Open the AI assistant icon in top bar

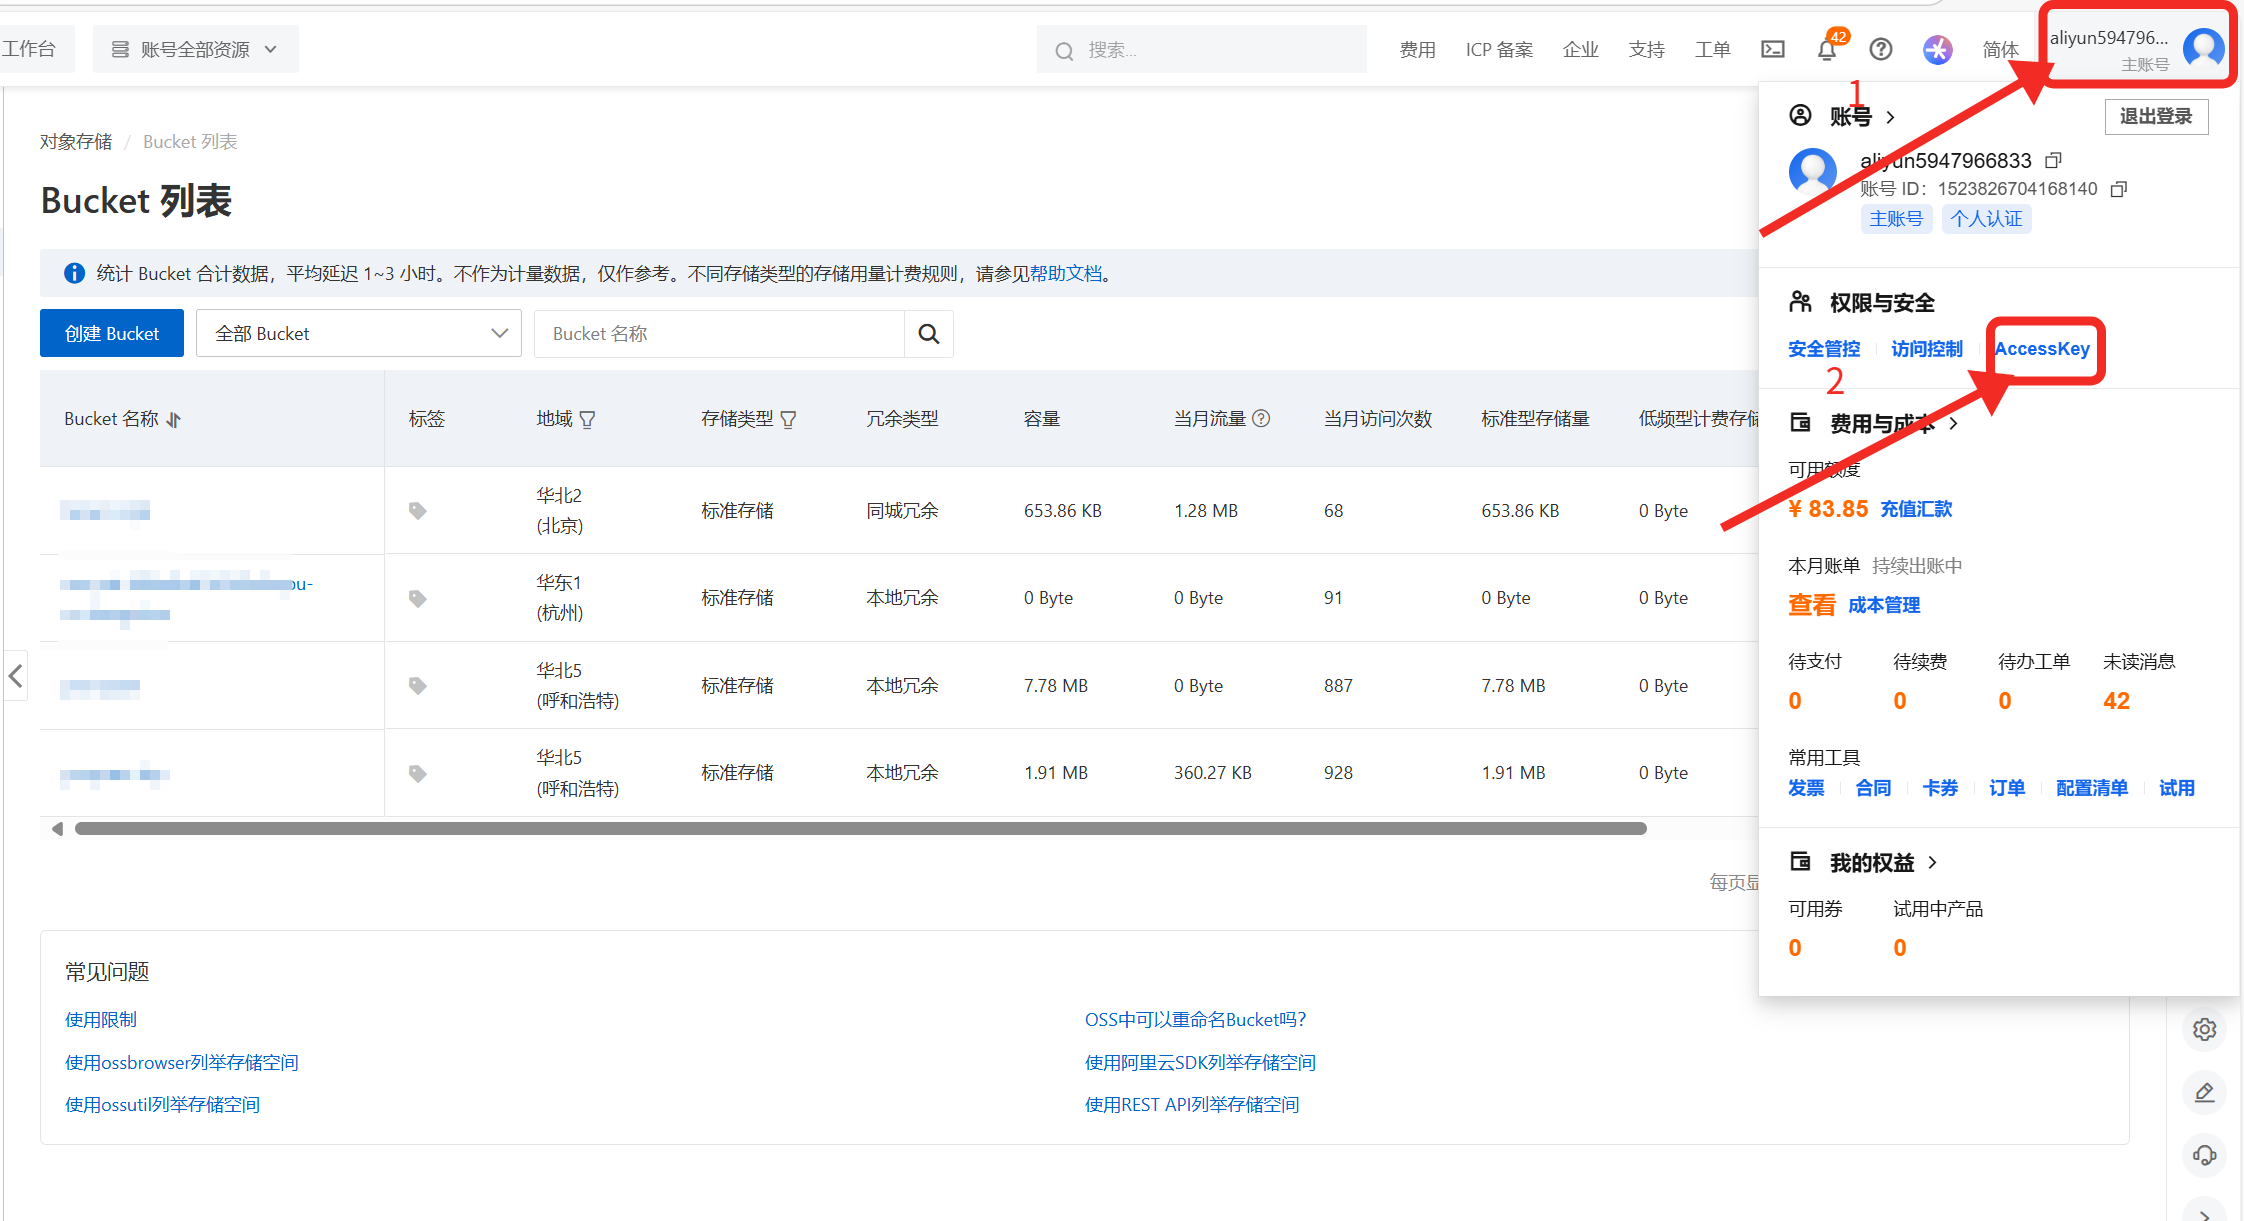[1938, 48]
